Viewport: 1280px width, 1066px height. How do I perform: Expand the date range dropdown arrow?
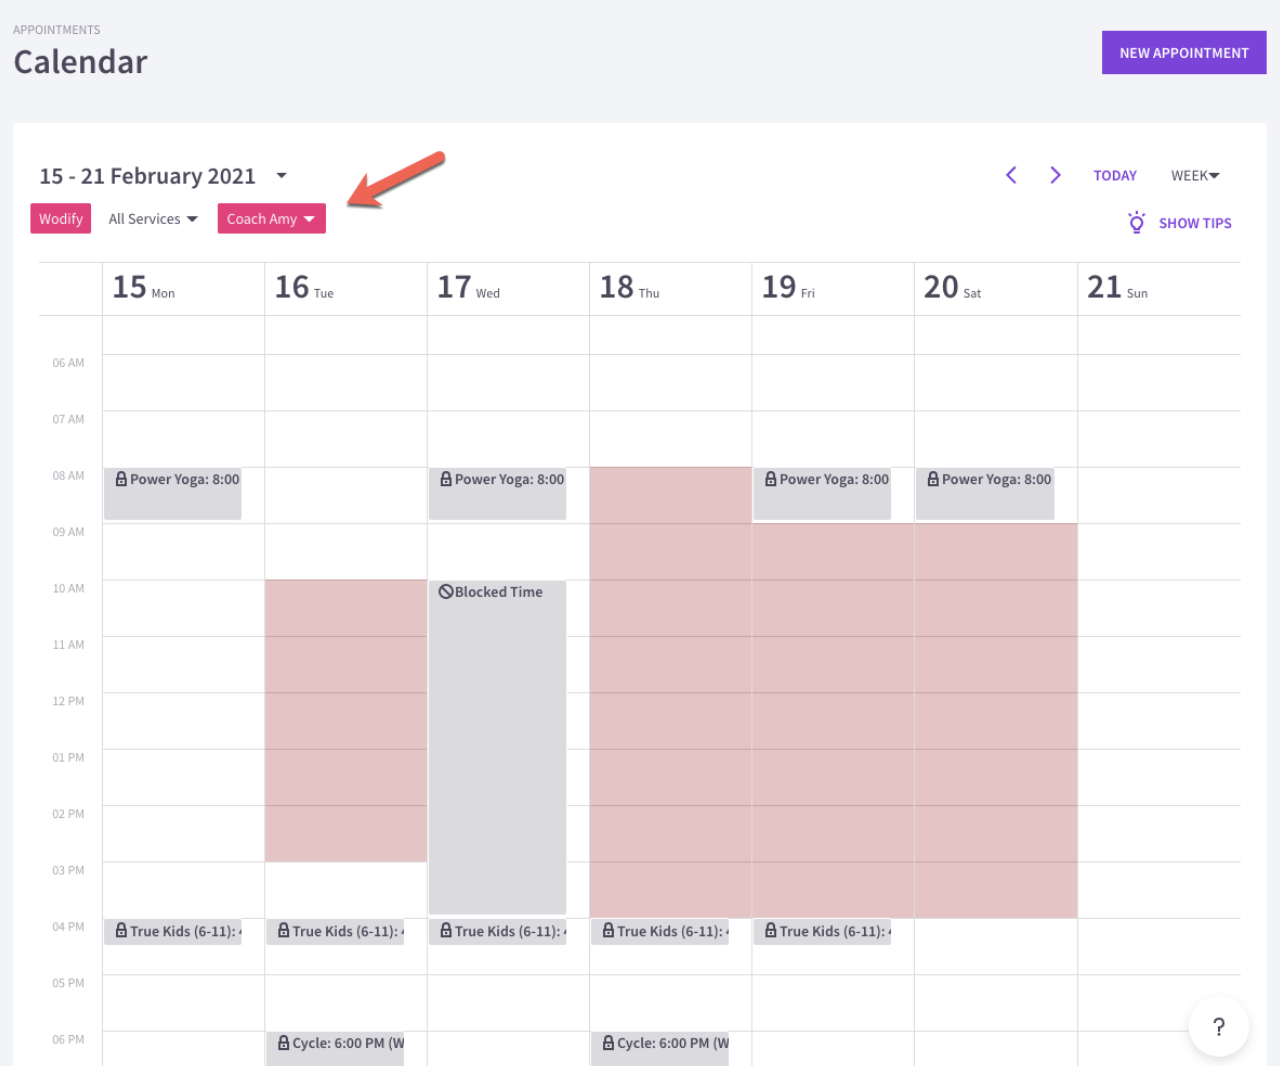coord(282,176)
